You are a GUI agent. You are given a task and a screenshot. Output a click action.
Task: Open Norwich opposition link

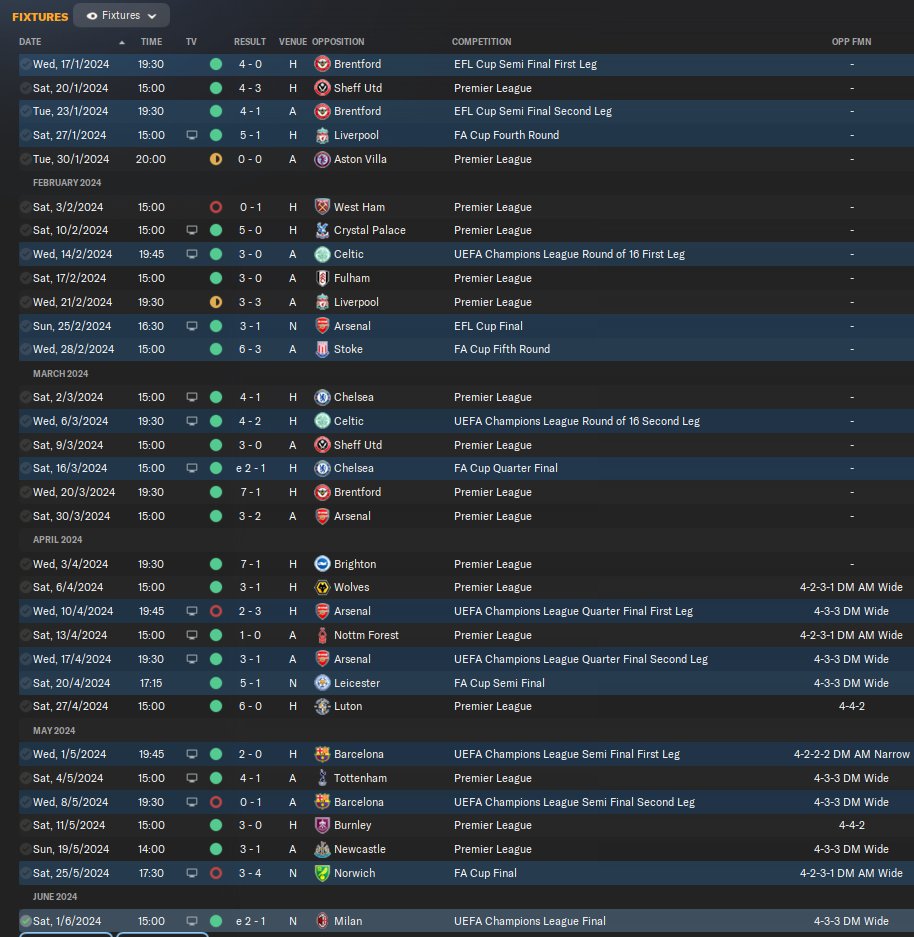pos(354,872)
